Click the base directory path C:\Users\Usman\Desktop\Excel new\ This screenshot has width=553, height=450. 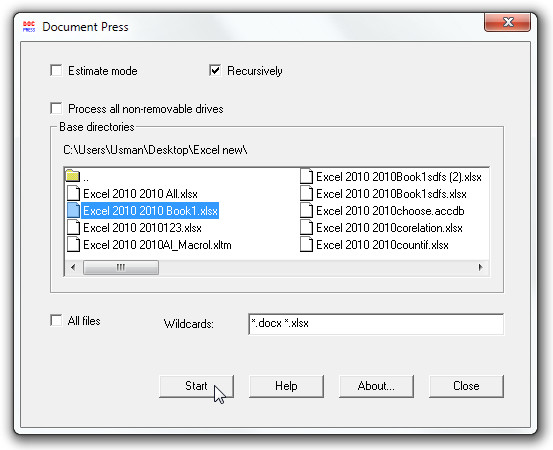[x=155, y=150]
